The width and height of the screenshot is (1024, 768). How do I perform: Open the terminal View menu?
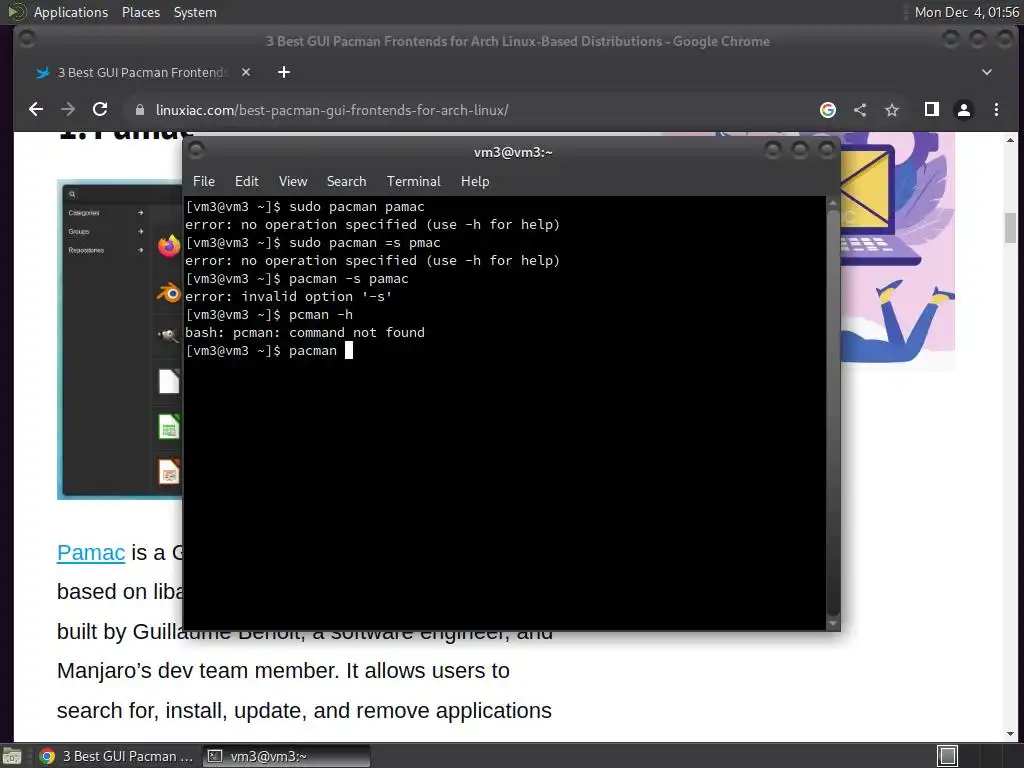click(293, 182)
